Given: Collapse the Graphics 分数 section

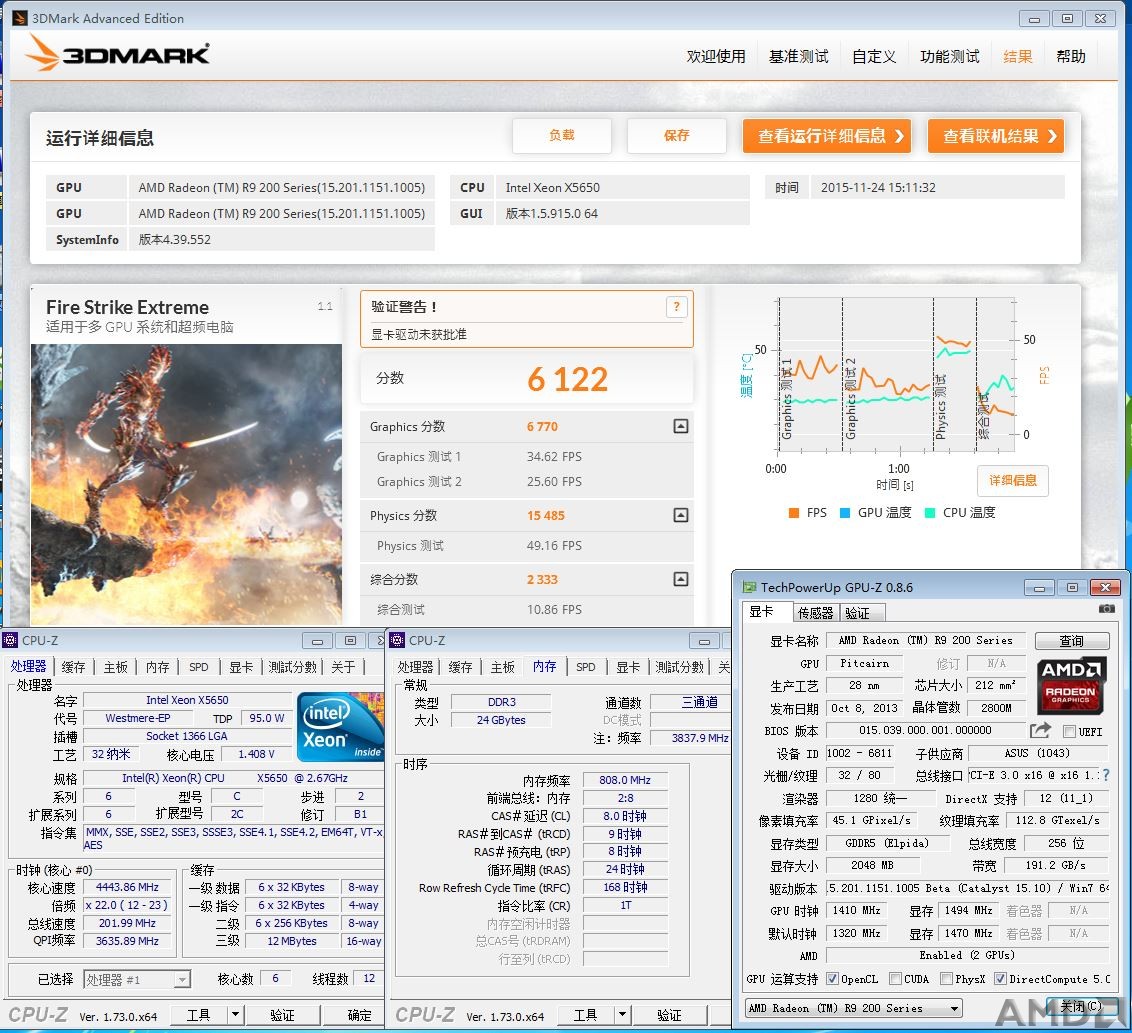Looking at the screenshot, I should click(681, 426).
